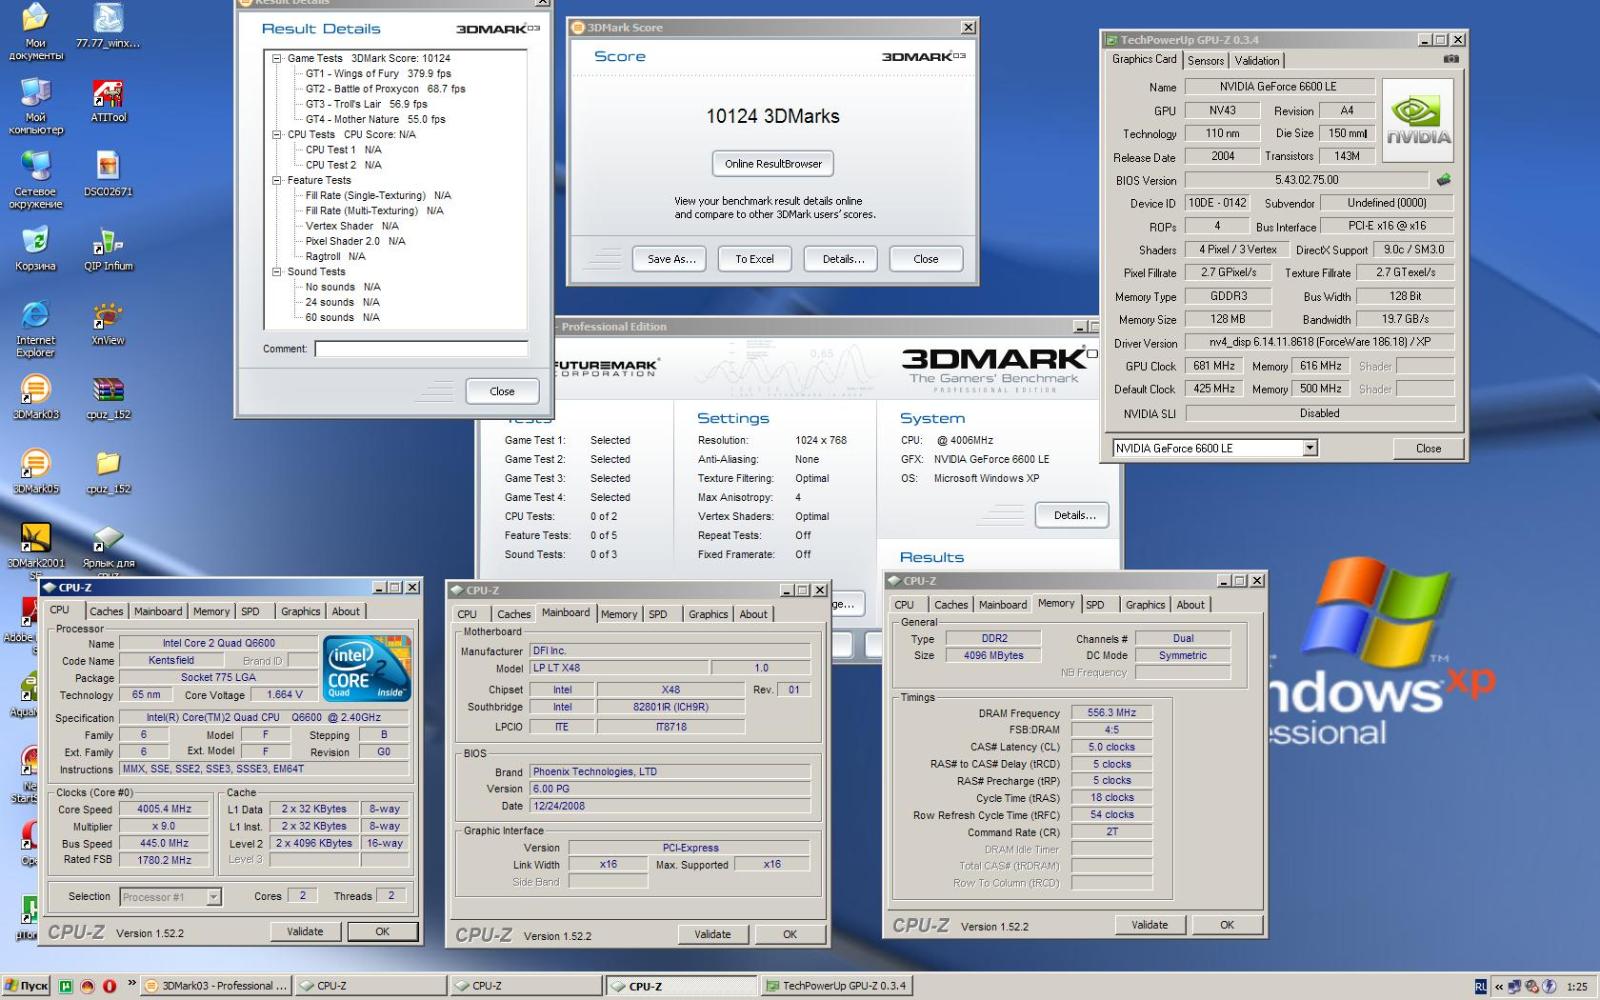The height and width of the screenshot is (1000, 1600).
Task: Open SPD tab in CPU-Z mainboard window
Action: click(x=658, y=614)
